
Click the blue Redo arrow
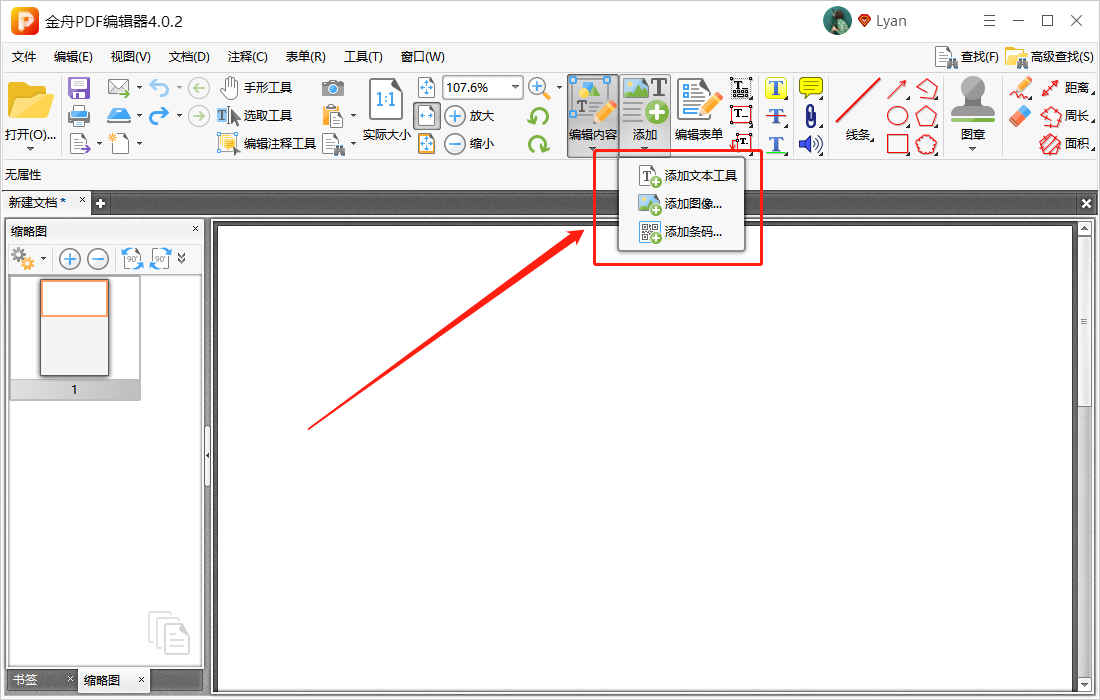159,115
